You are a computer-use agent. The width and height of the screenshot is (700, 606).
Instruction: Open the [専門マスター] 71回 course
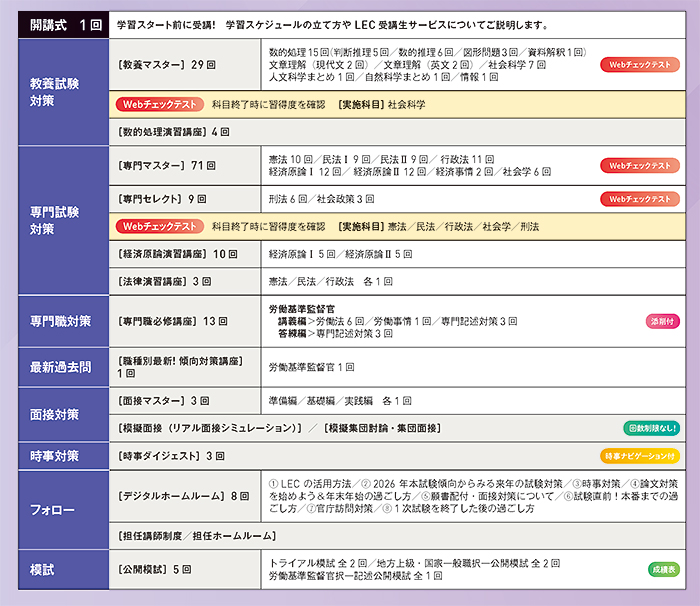point(167,165)
